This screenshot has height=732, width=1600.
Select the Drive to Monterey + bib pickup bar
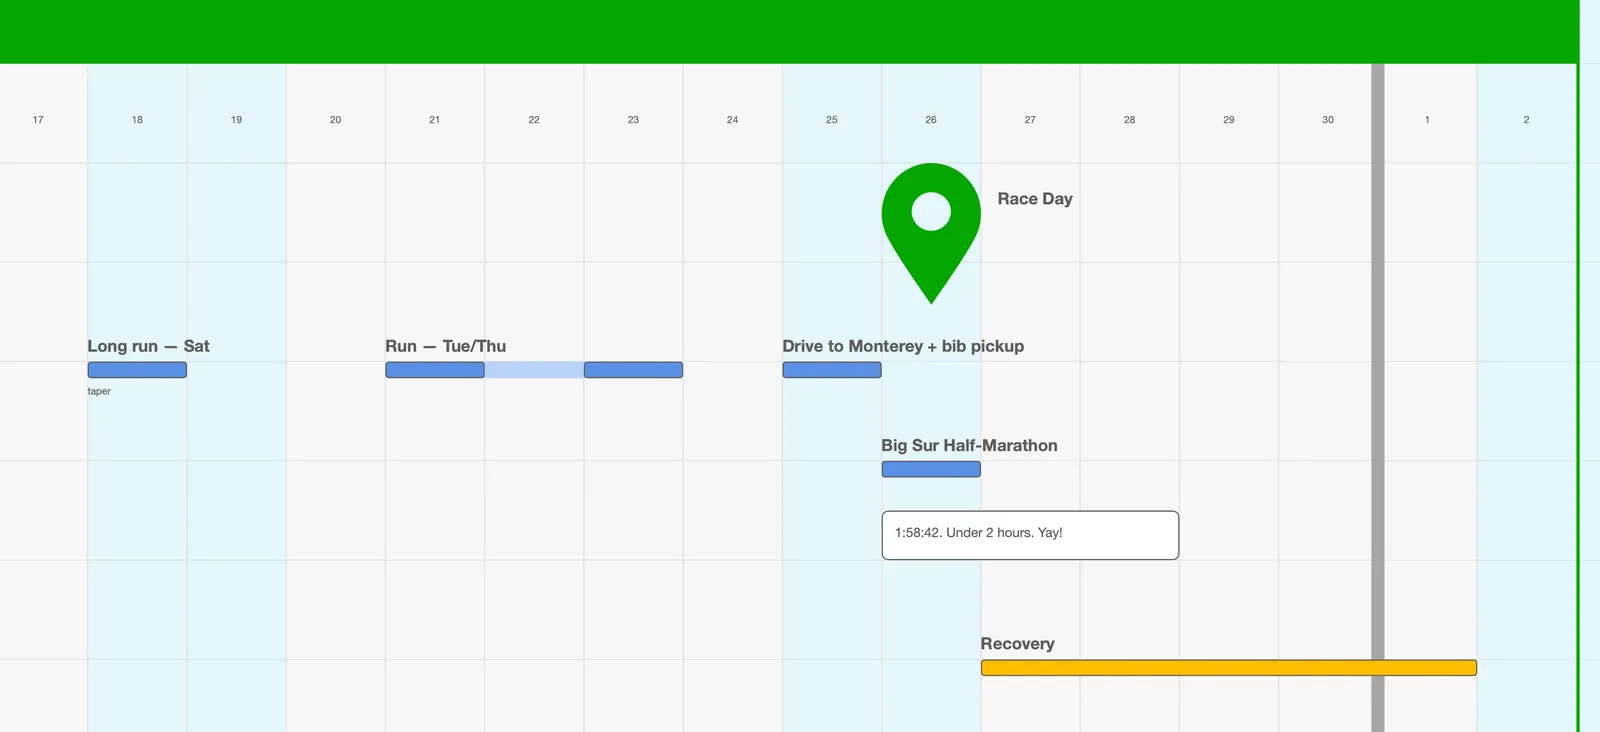(832, 370)
